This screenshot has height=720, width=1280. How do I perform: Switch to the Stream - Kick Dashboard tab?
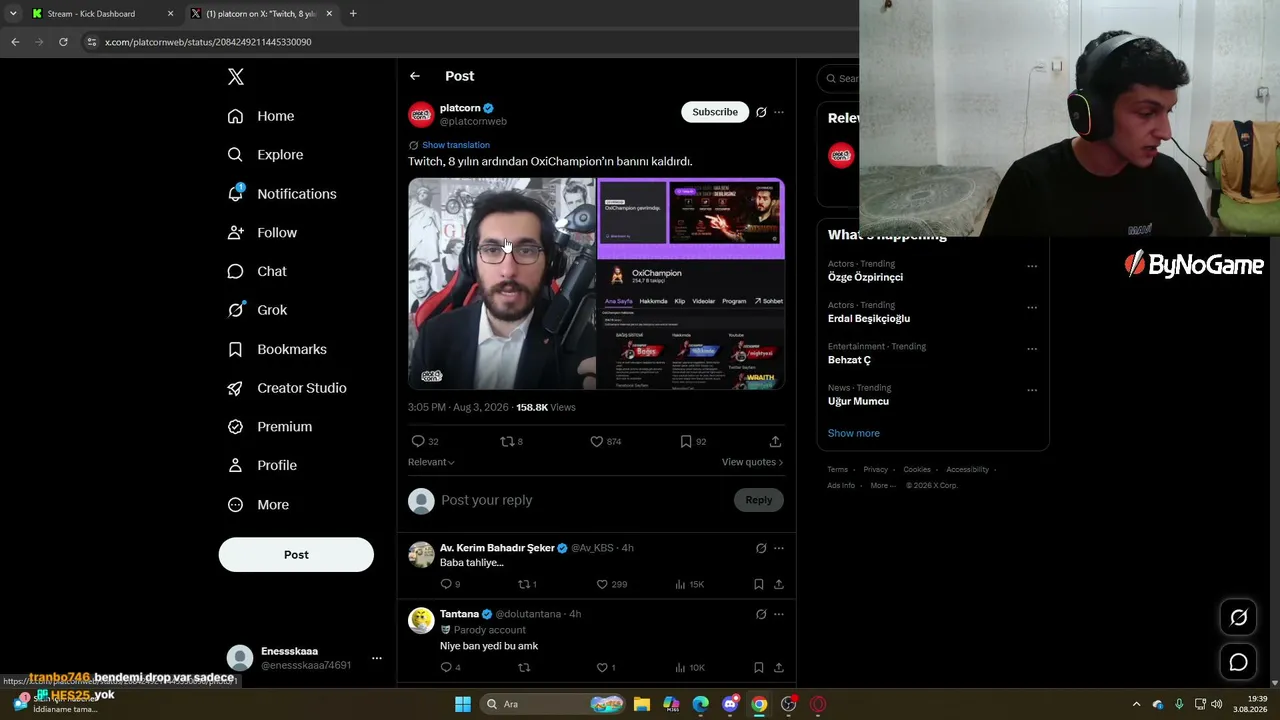click(x=103, y=14)
